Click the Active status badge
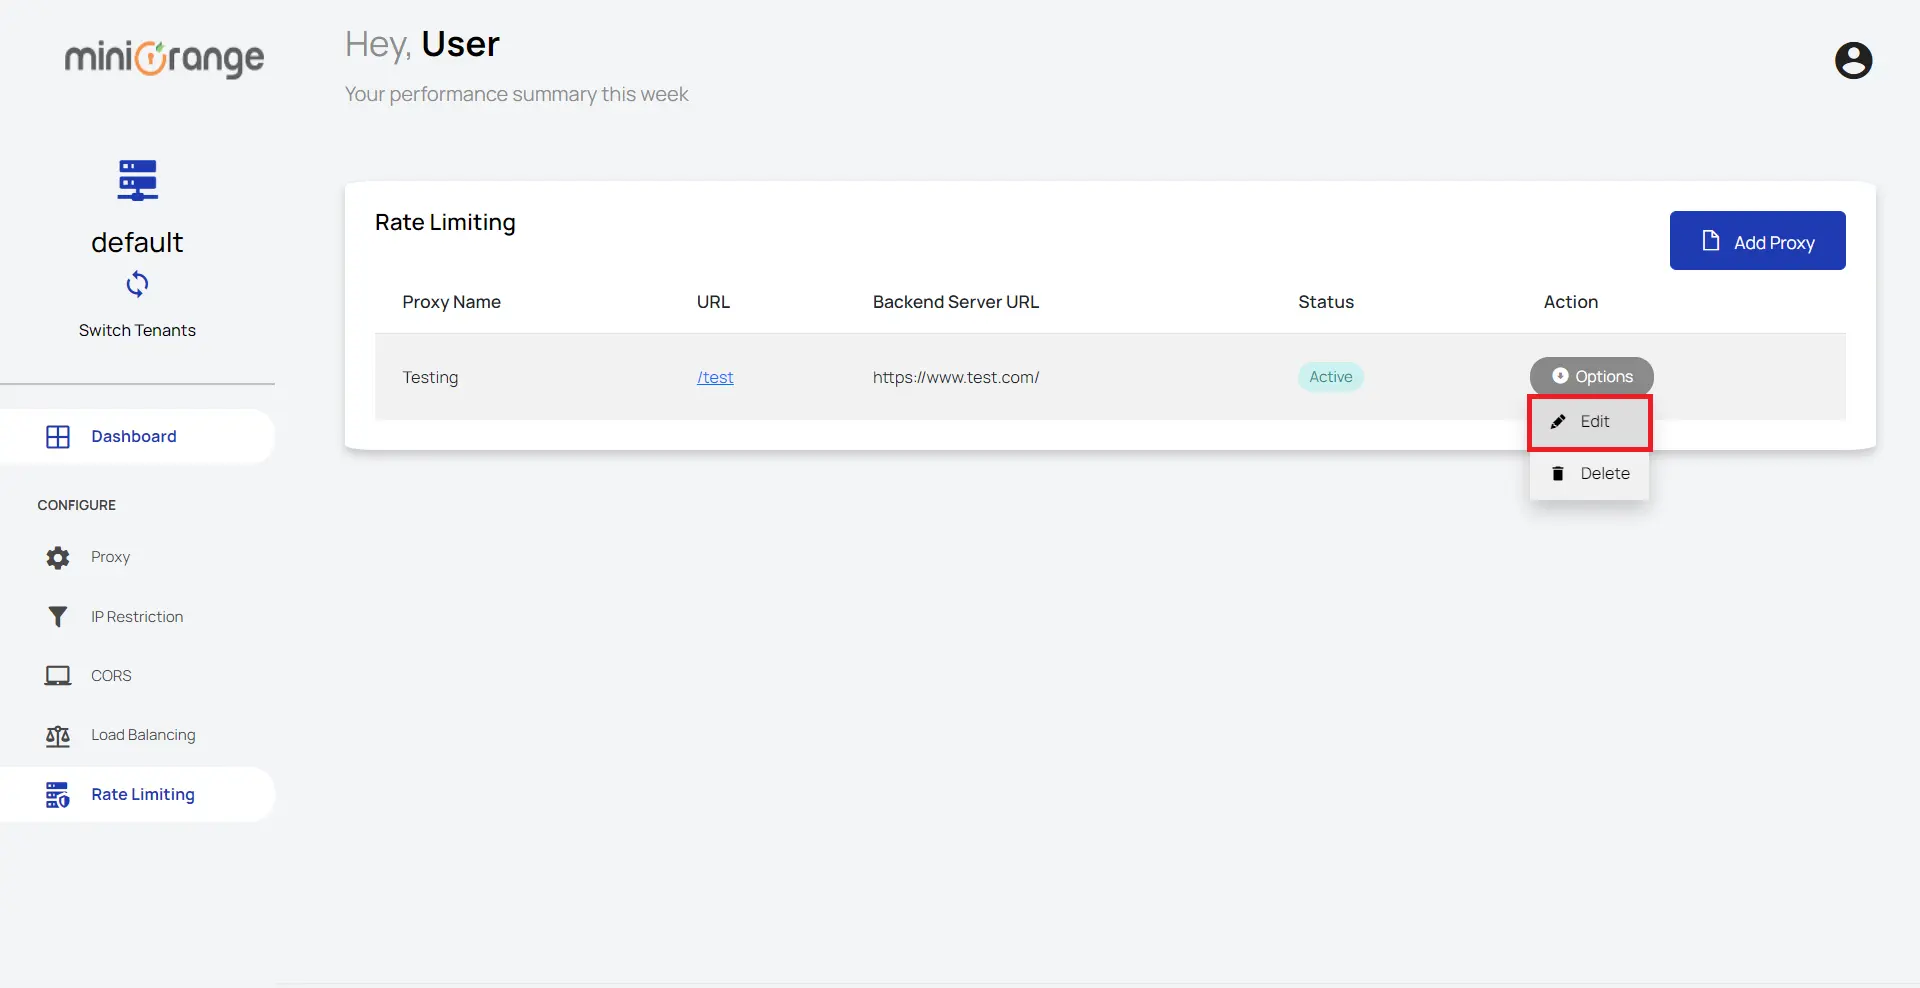The image size is (1920, 988). [x=1330, y=376]
